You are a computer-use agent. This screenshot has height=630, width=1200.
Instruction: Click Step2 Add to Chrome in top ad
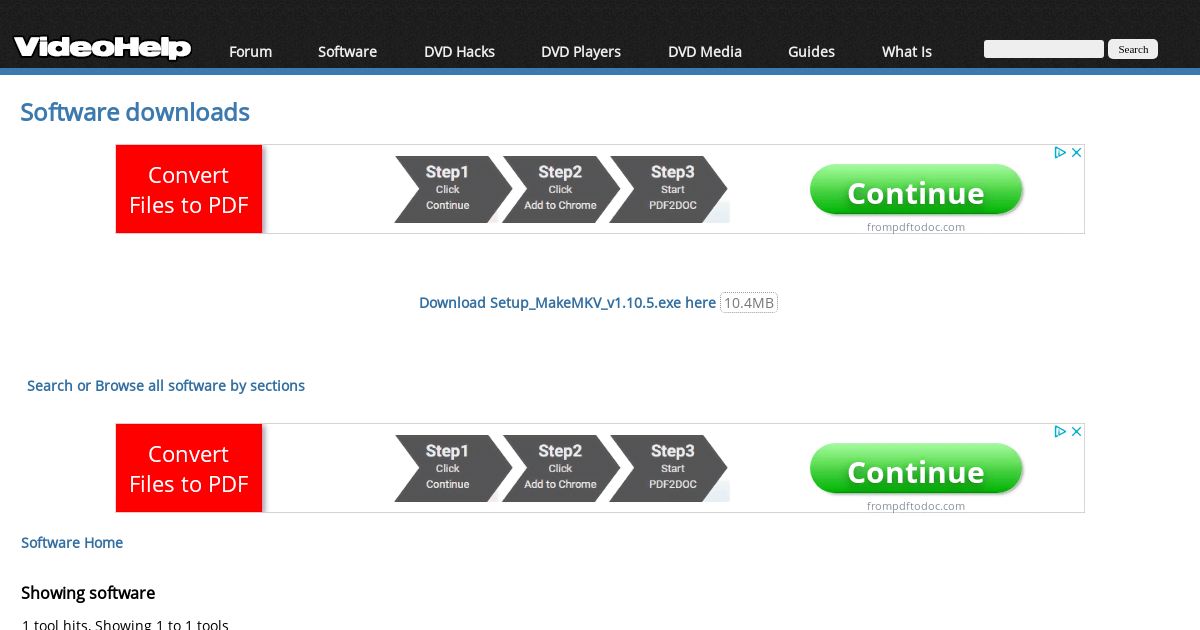[560, 189]
